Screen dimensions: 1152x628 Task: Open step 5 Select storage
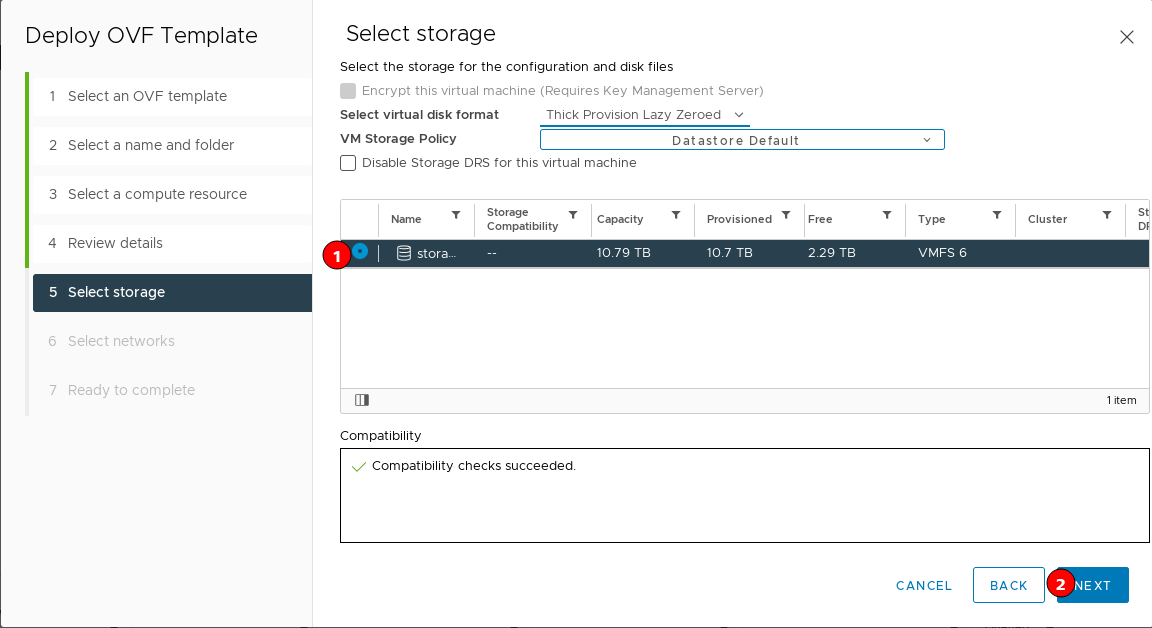point(172,292)
